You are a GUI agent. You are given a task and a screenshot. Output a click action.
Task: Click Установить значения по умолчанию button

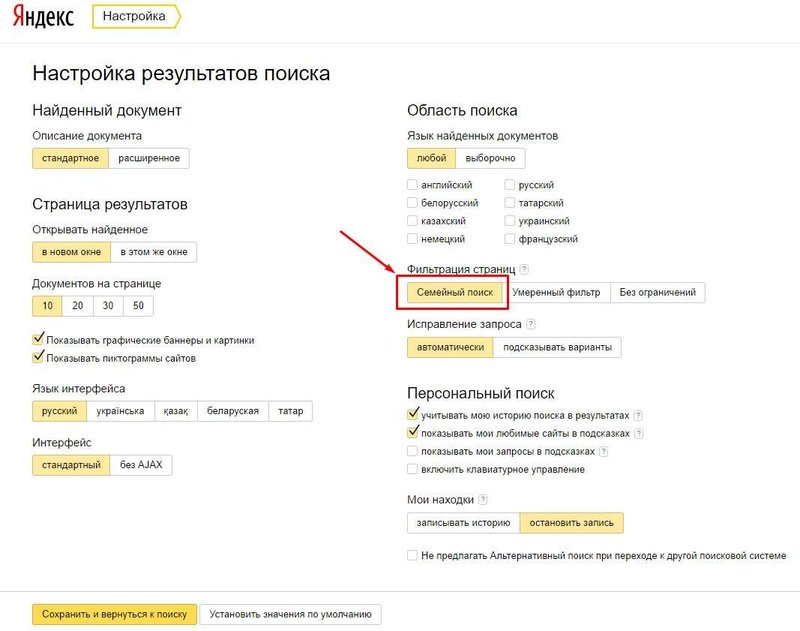pos(290,614)
